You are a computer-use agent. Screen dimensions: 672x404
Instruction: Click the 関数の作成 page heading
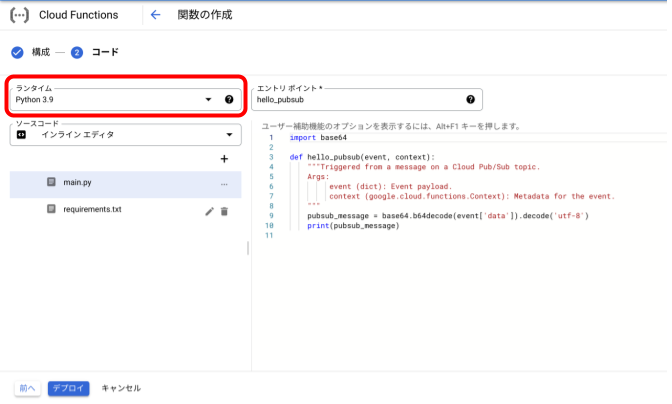(x=205, y=15)
